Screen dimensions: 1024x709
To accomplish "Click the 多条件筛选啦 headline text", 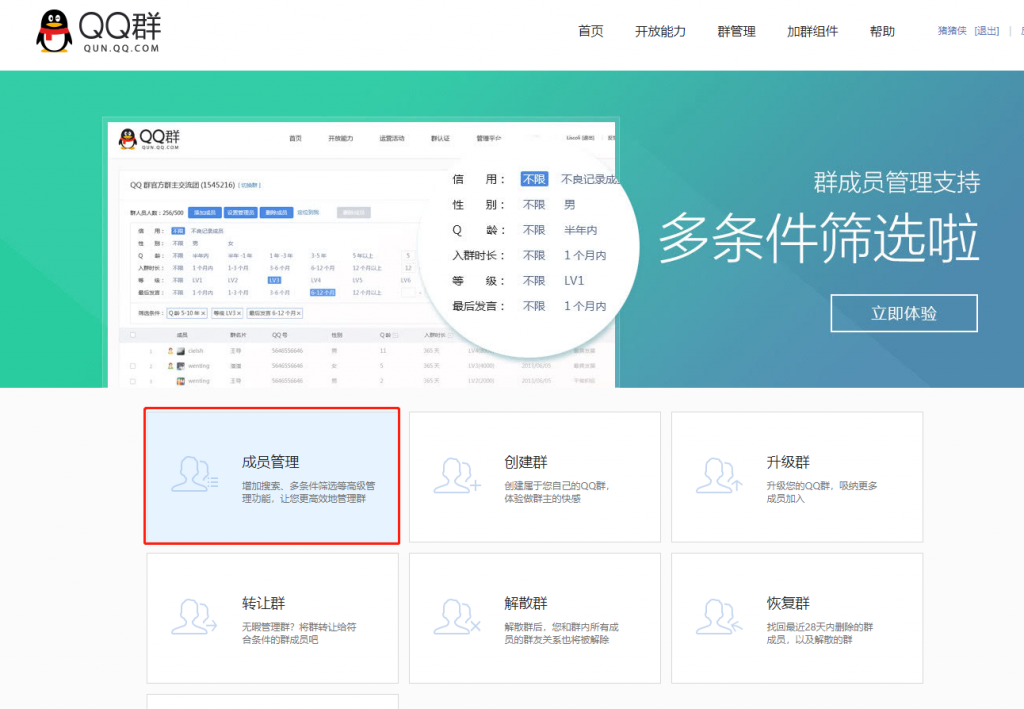I will pos(820,238).
